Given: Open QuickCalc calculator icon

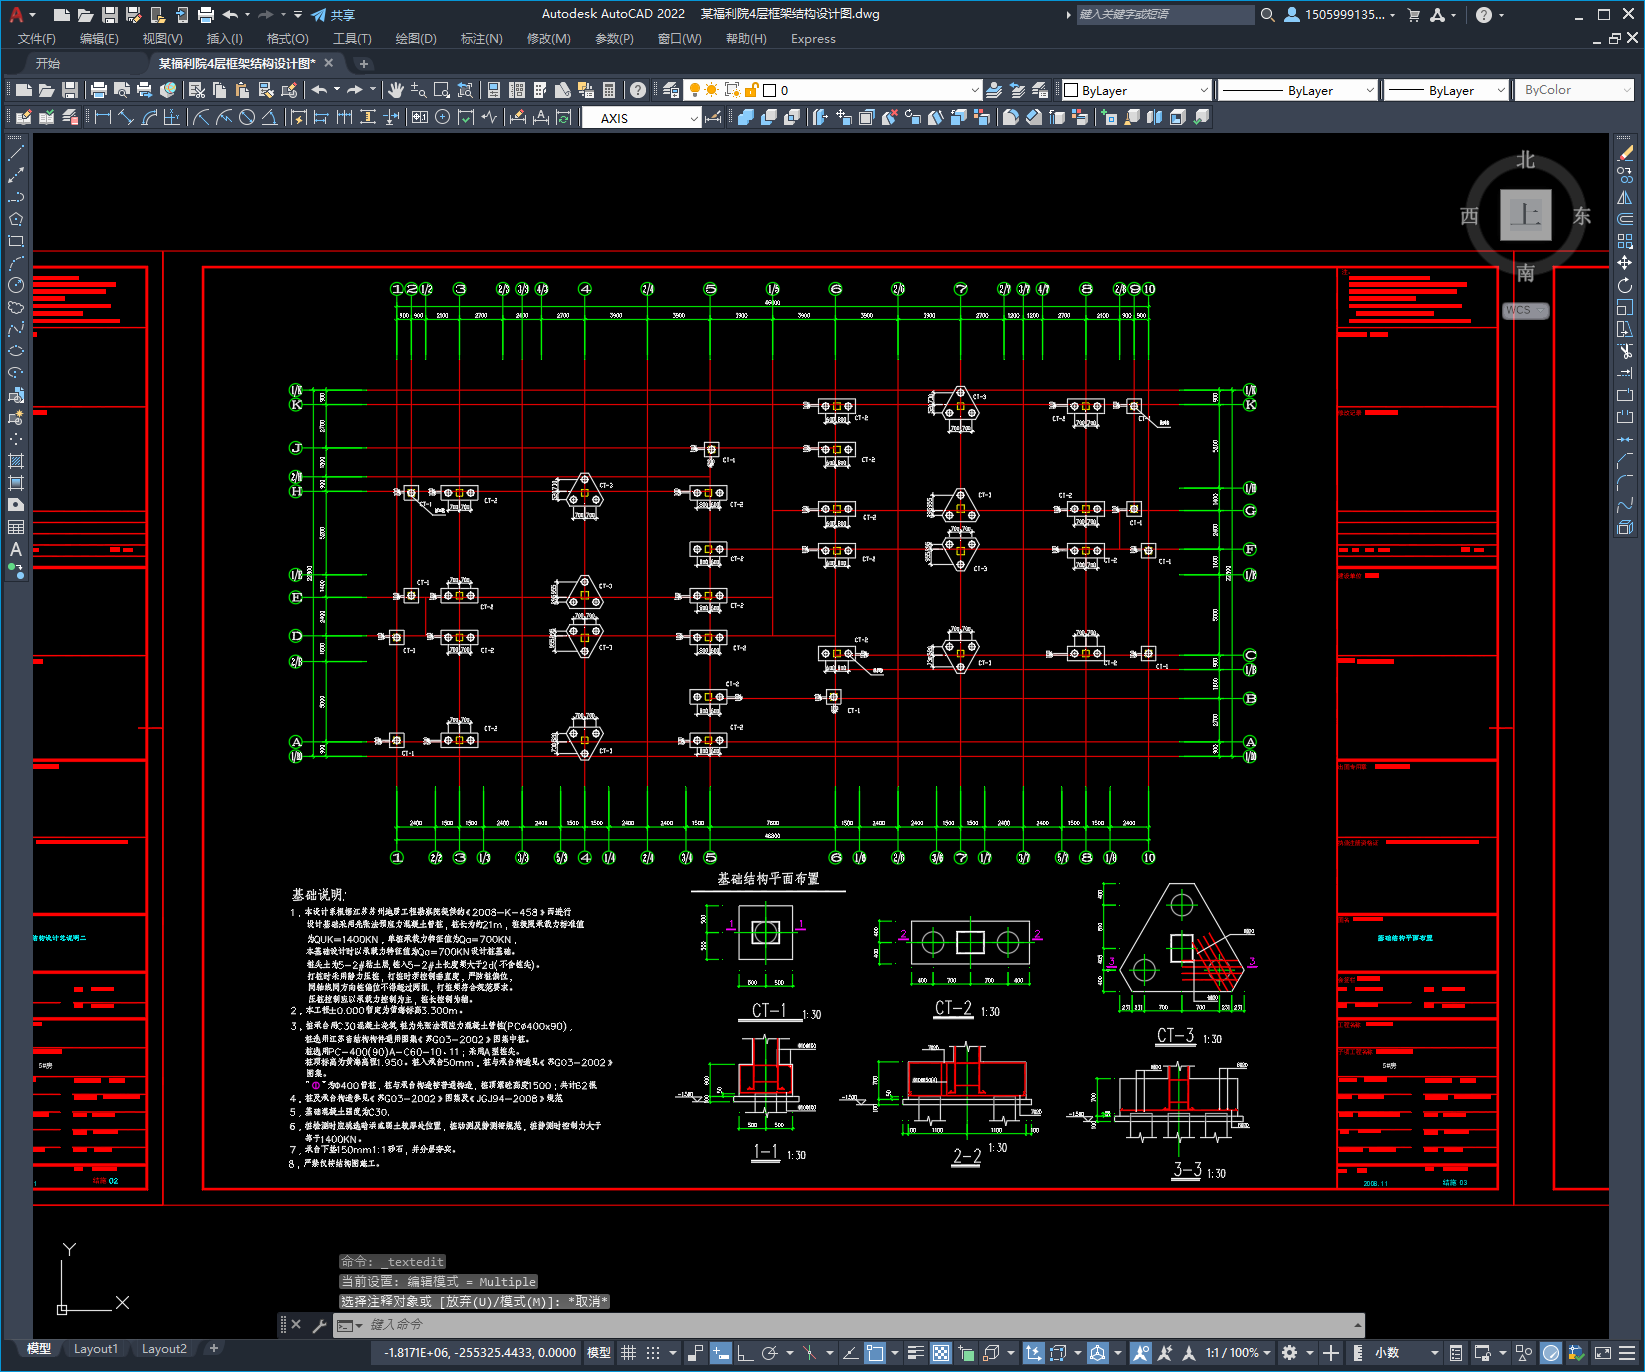Looking at the screenshot, I should [x=609, y=90].
